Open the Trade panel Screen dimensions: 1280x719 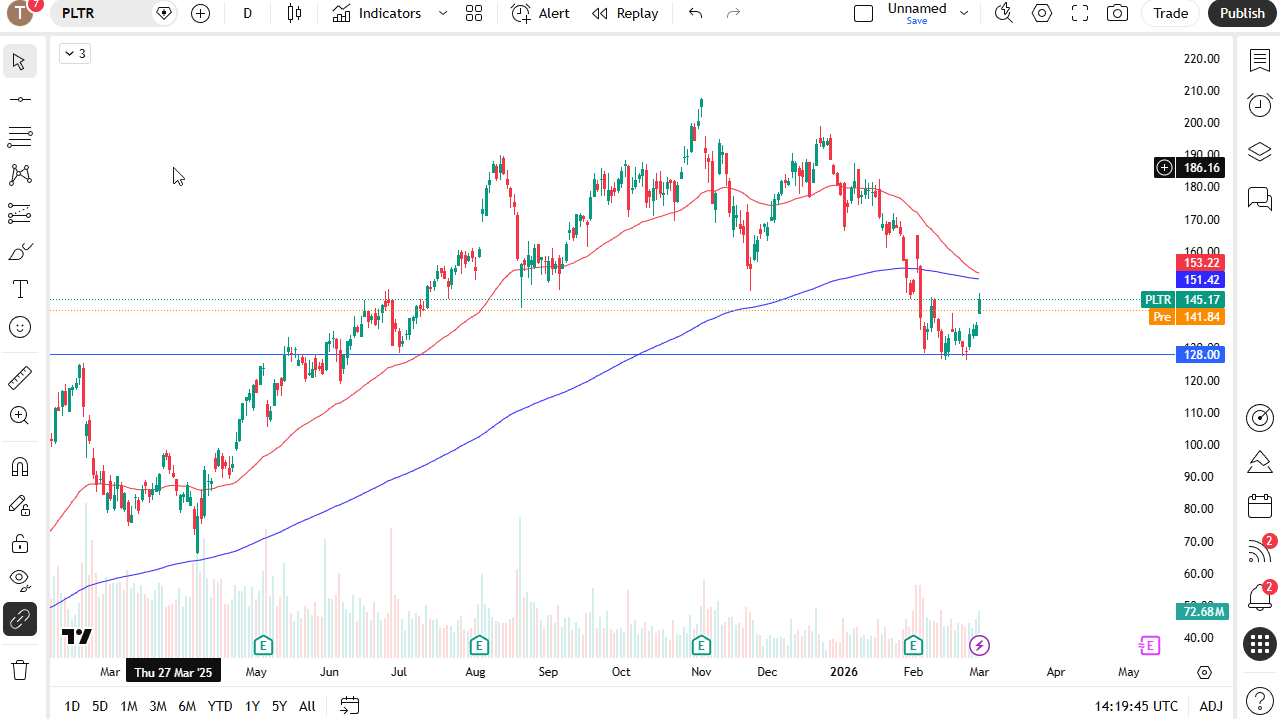click(x=1171, y=13)
